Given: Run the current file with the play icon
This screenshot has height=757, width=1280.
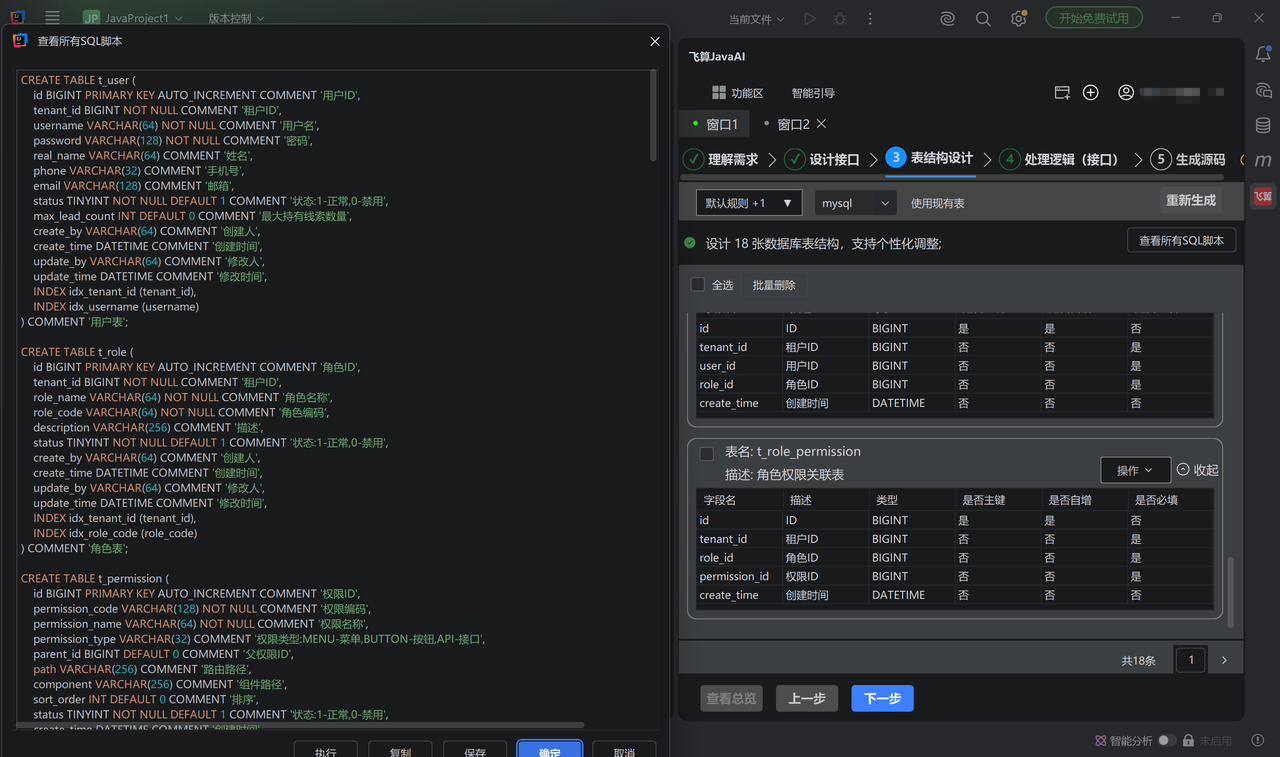Looking at the screenshot, I should point(810,19).
